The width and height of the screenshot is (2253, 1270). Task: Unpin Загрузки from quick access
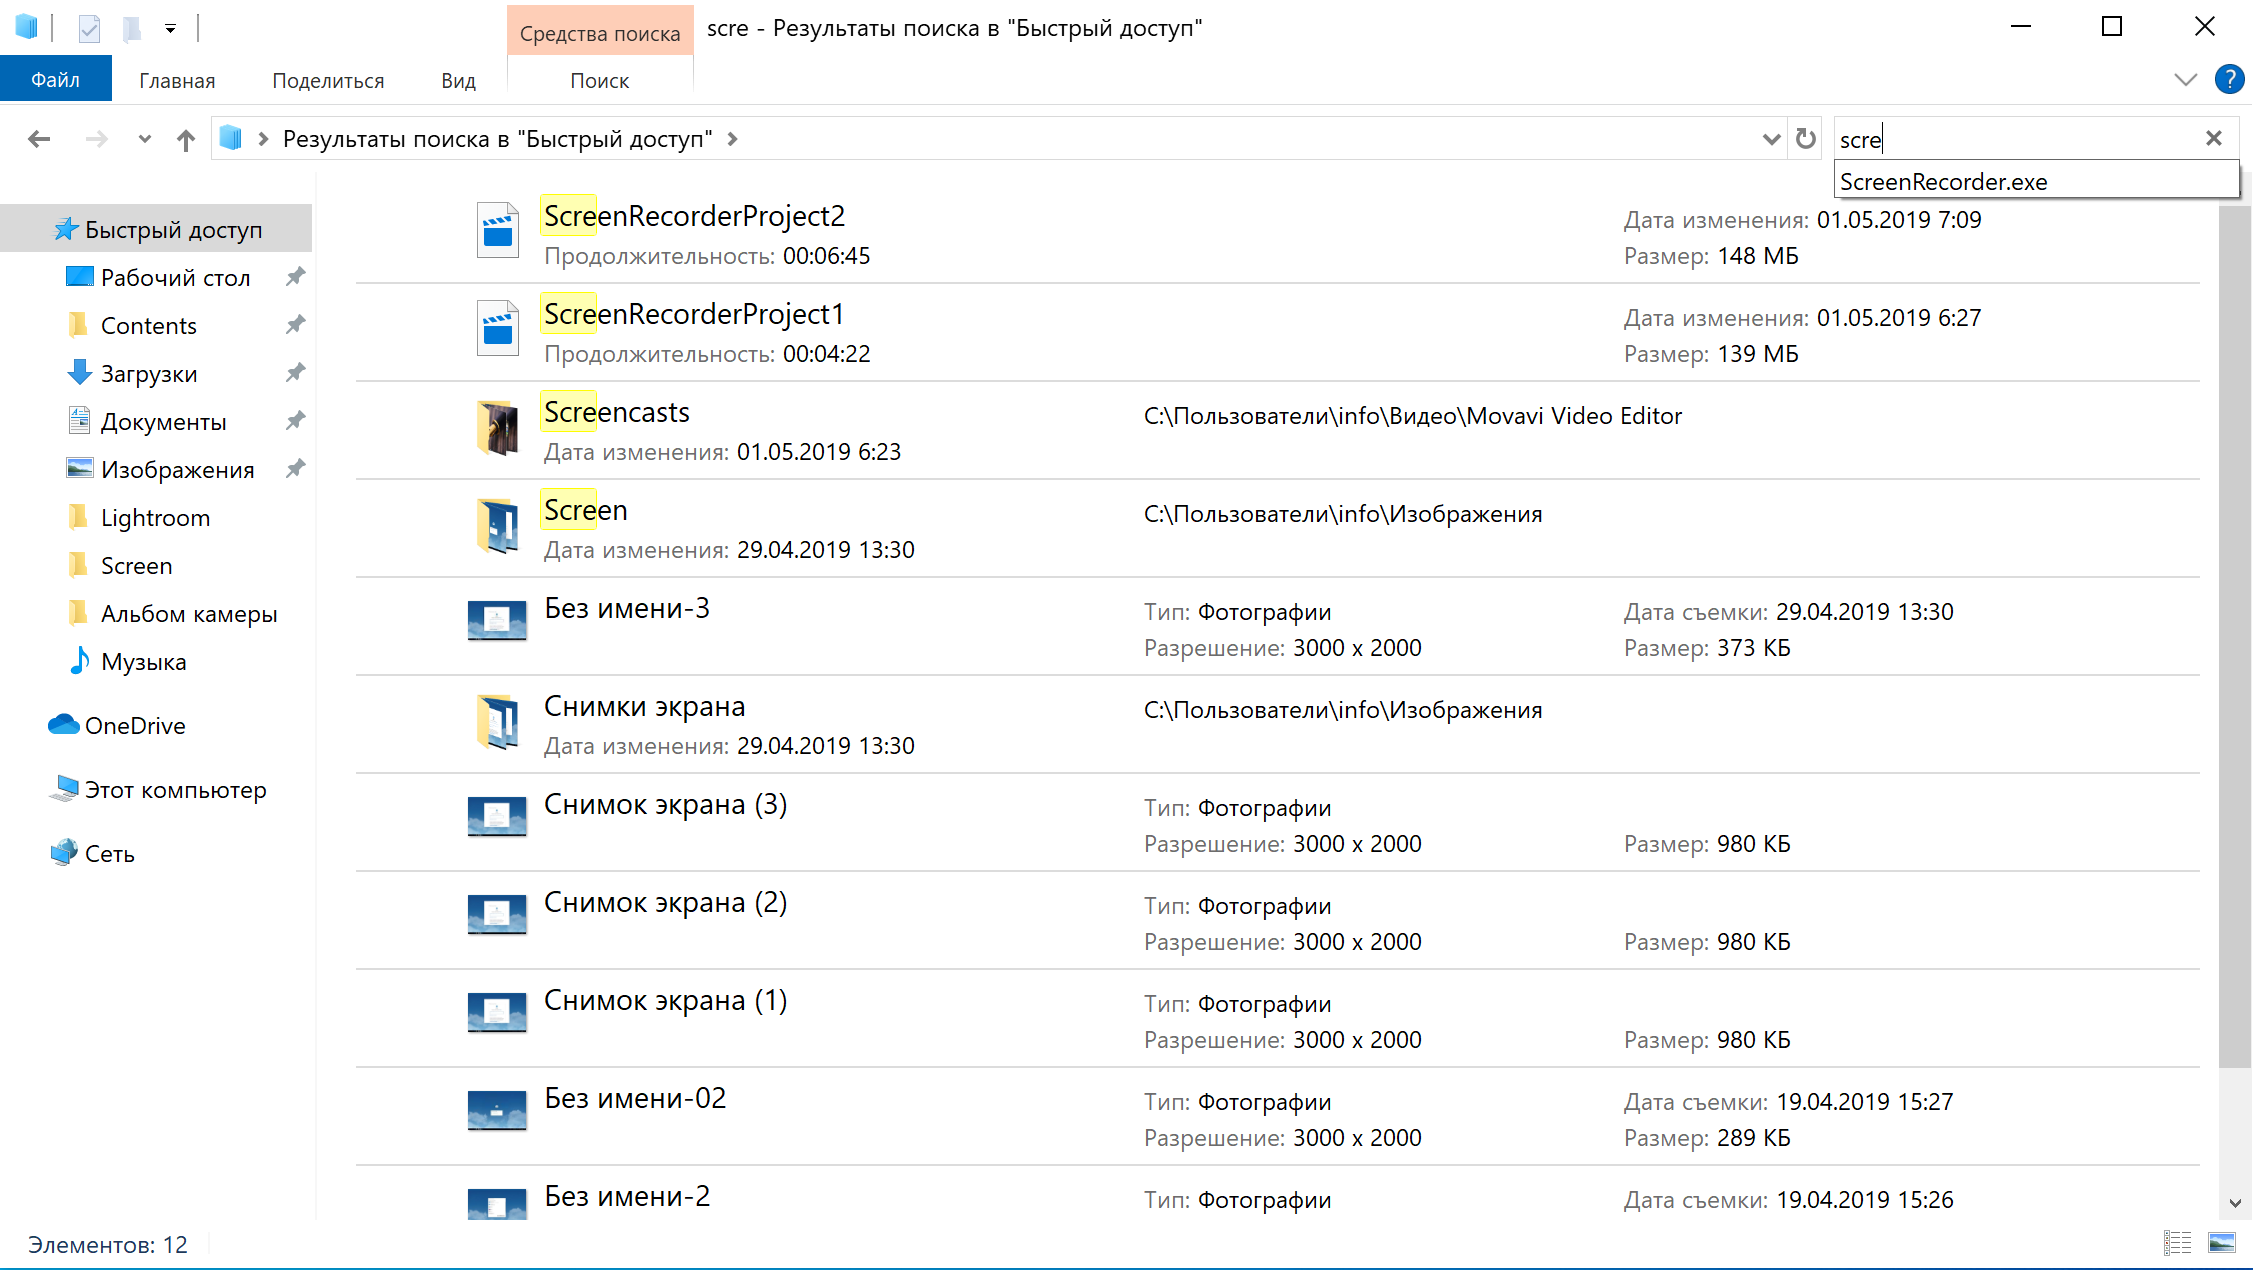coord(295,373)
